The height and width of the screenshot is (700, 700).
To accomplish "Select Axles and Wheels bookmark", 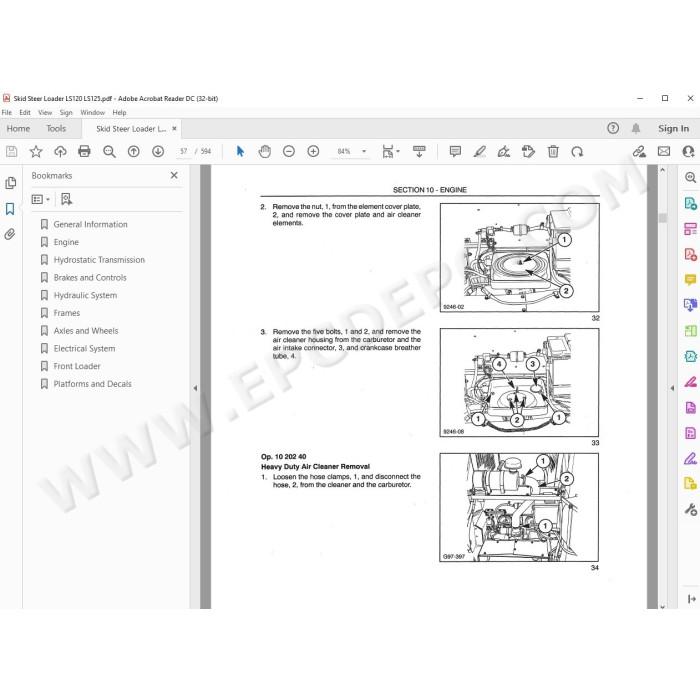I will click(86, 331).
